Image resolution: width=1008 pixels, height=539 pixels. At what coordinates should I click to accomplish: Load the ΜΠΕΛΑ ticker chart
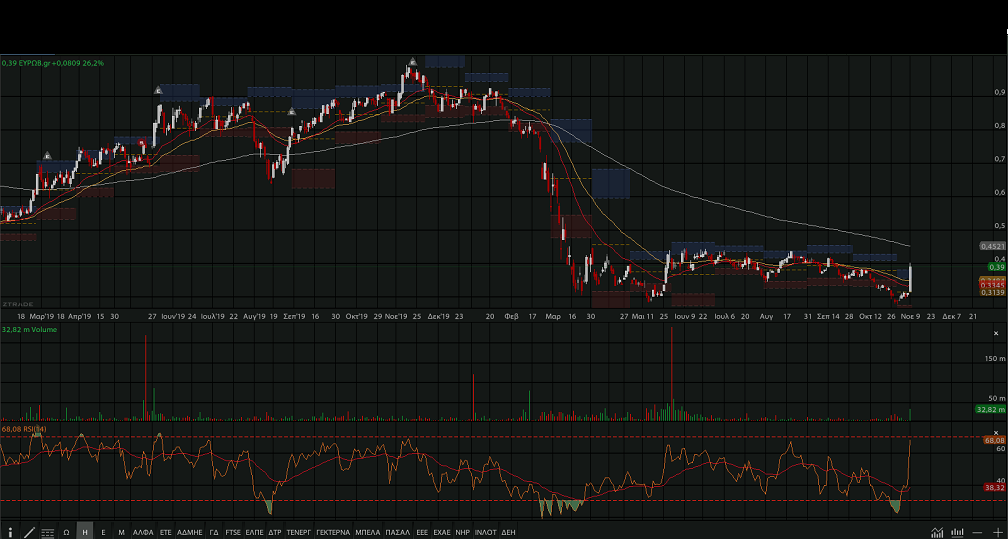(x=367, y=532)
